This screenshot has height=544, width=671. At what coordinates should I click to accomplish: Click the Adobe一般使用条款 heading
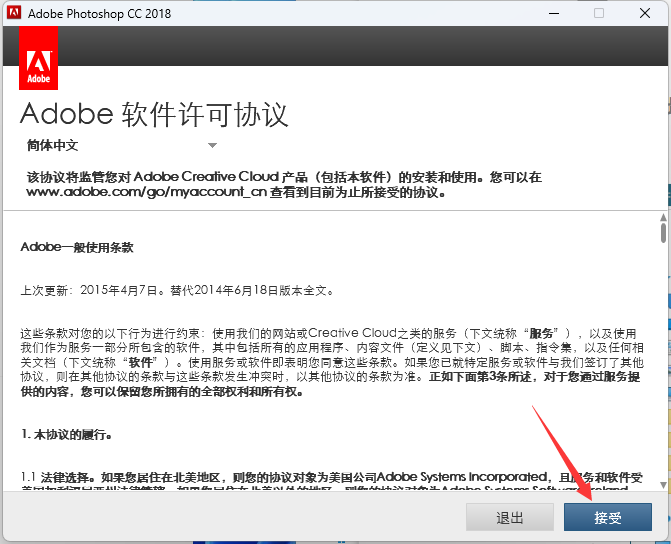[x=77, y=247]
